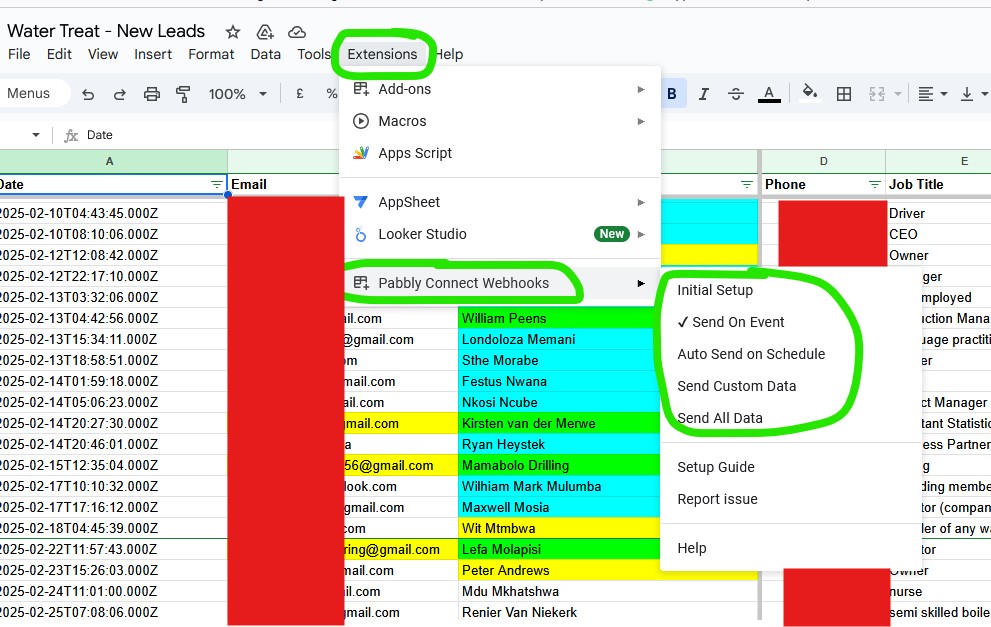The width and height of the screenshot is (991, 627).
Task: Redo the last action
Action: (x=119, y=94)
